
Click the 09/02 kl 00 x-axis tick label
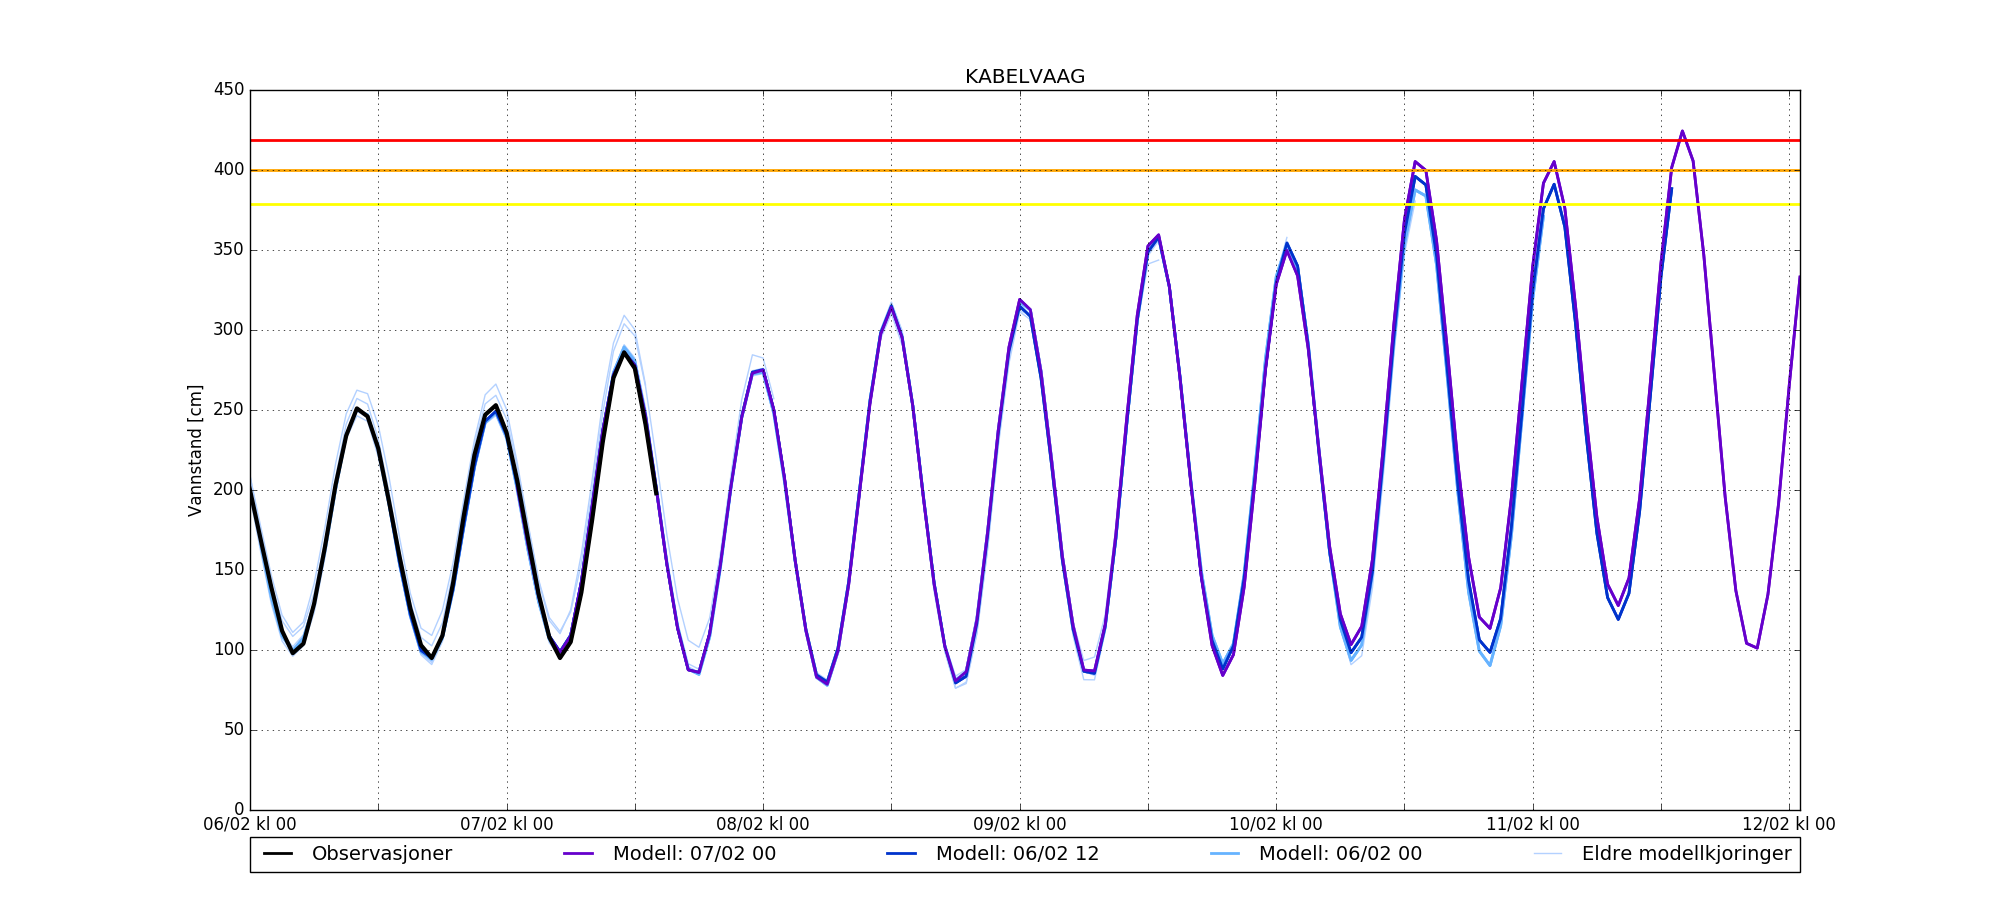pyautogui.click(x=1020, y=825)
